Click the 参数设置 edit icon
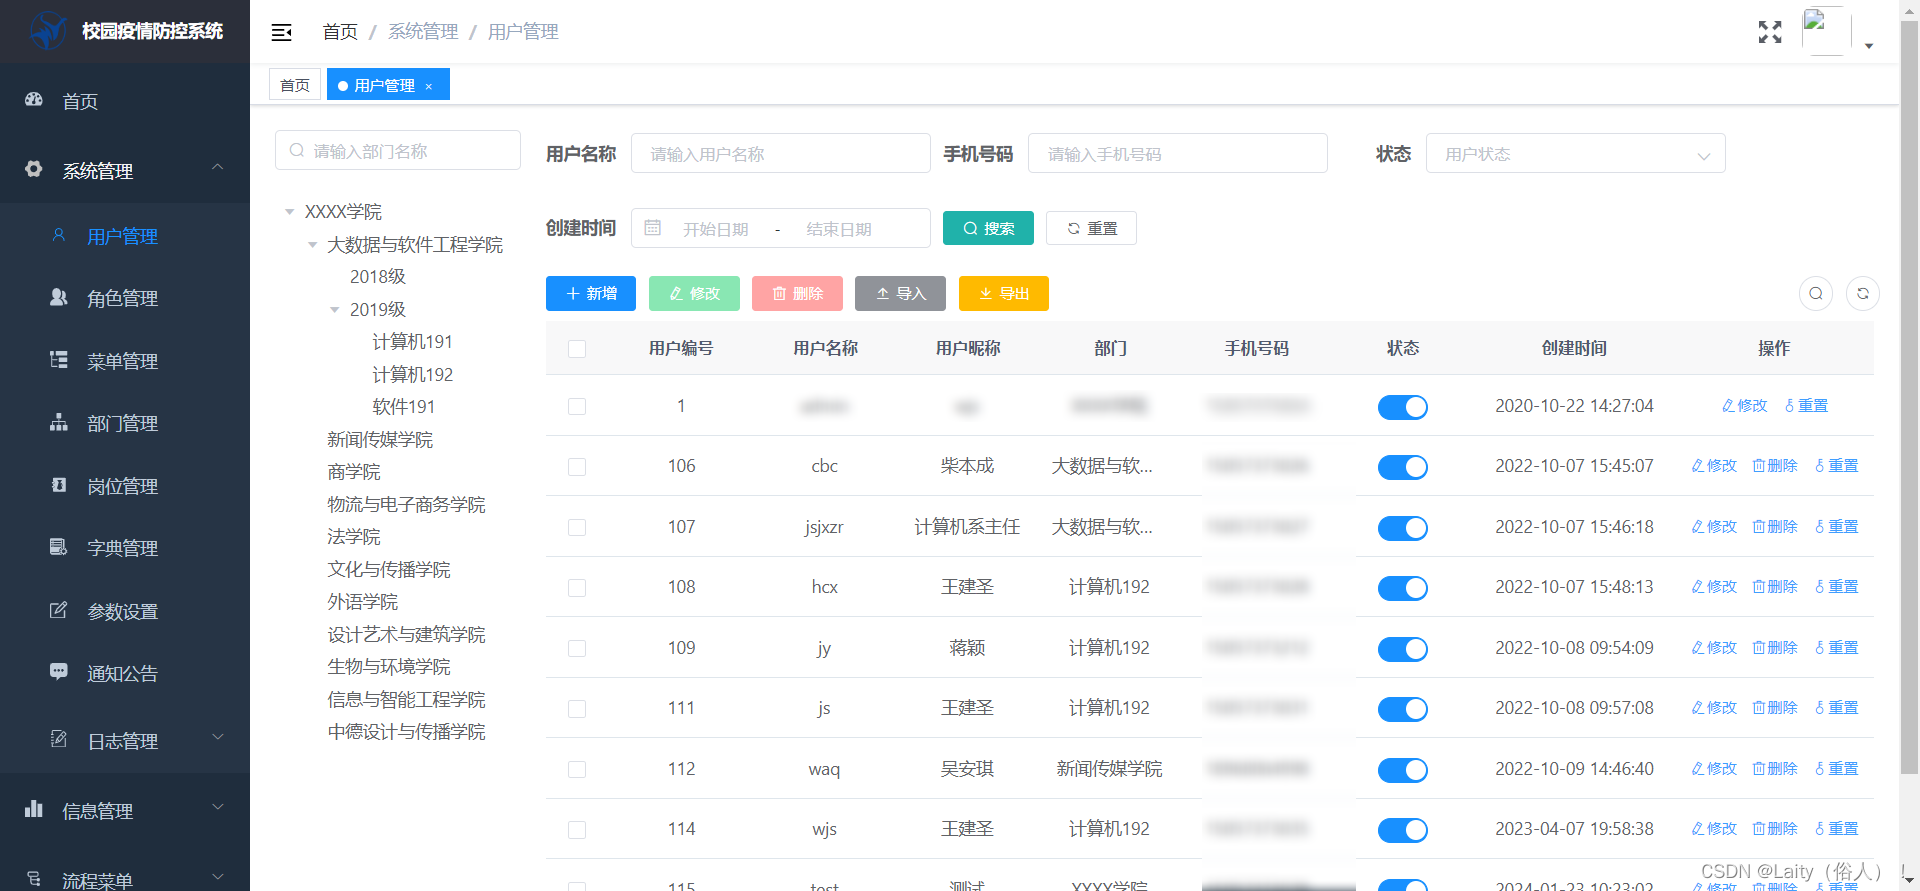The height and width of the screenshot is (891, 1920). (x=59, y=610)
